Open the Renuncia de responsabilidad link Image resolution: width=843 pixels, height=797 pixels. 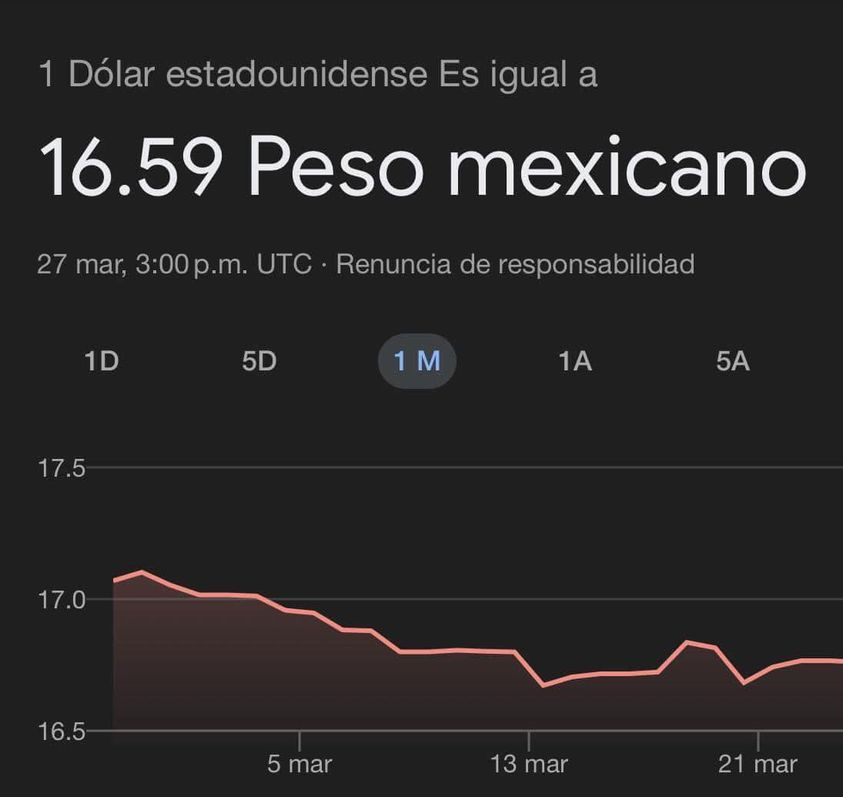pyautogui.click(x=515, y=265)
